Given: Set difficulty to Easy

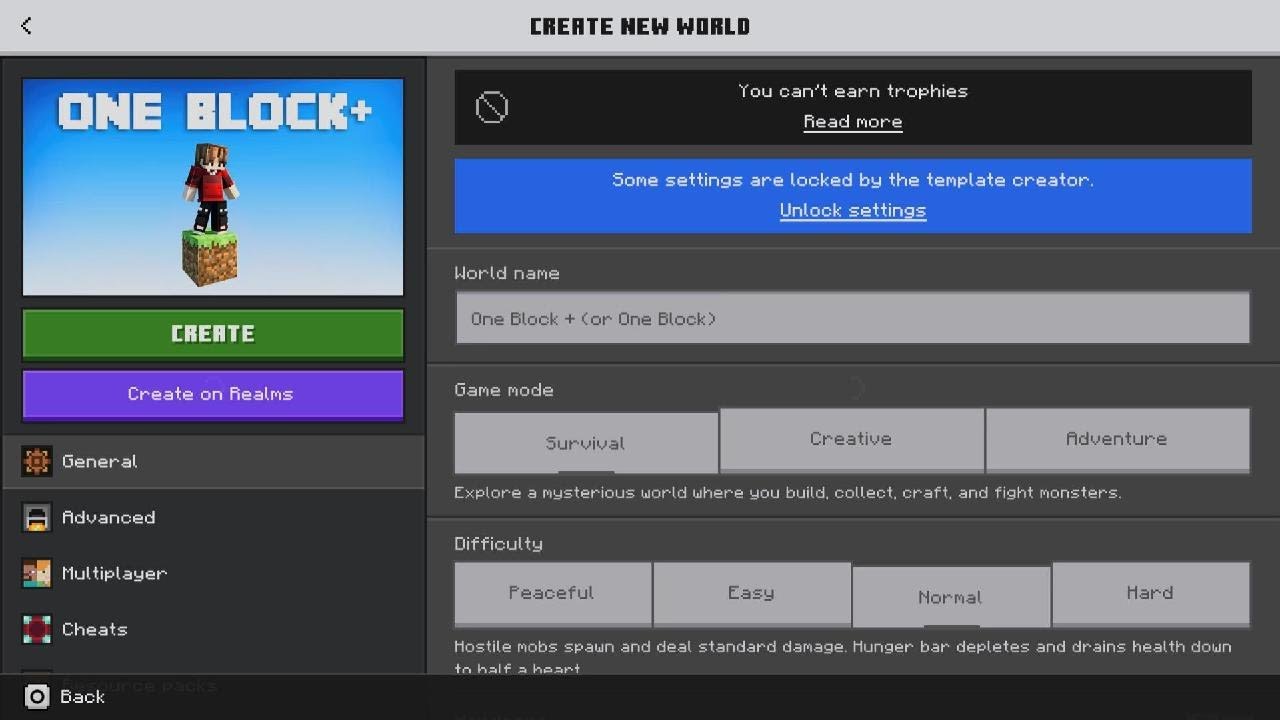Looking at the screenshot, I should pos(752,594).
